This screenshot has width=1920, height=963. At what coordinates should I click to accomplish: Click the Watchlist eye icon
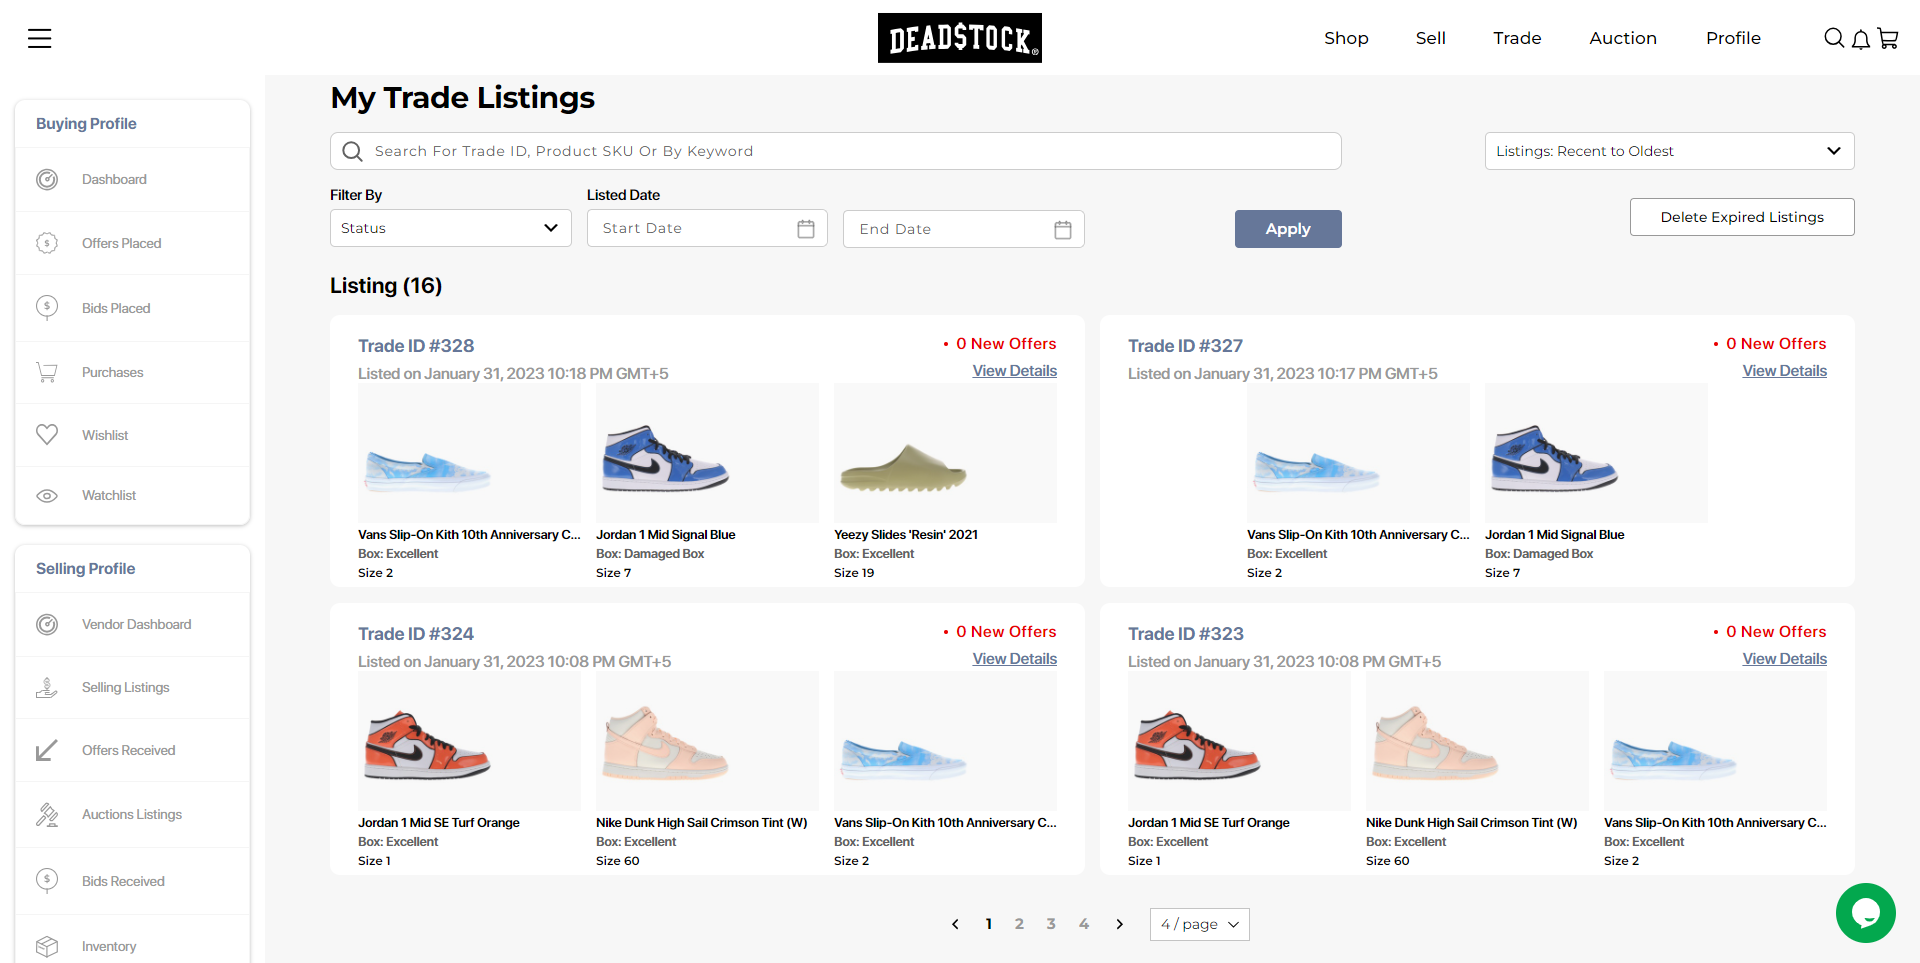[47, 496]
